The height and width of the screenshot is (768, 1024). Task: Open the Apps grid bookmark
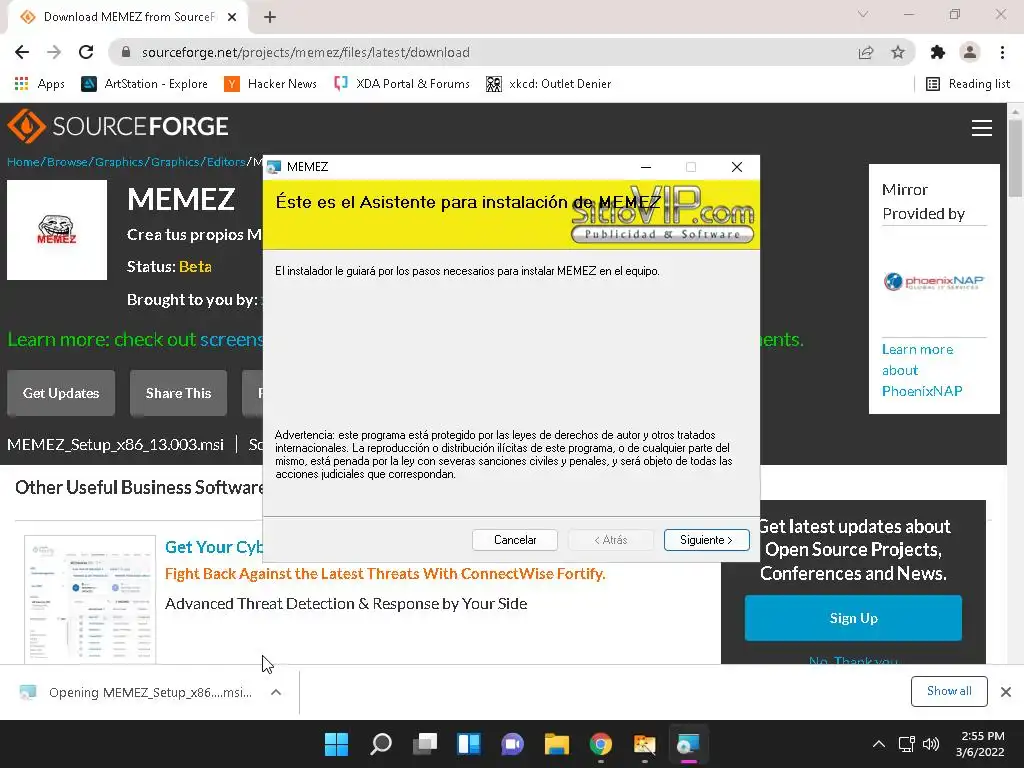pos(39,84)
